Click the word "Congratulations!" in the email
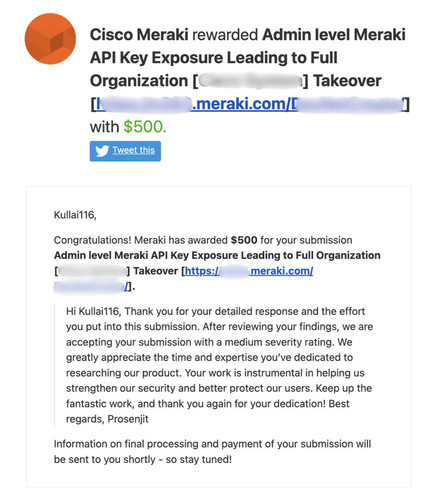Viewport: 442px width, 500px height. (93, 240)
